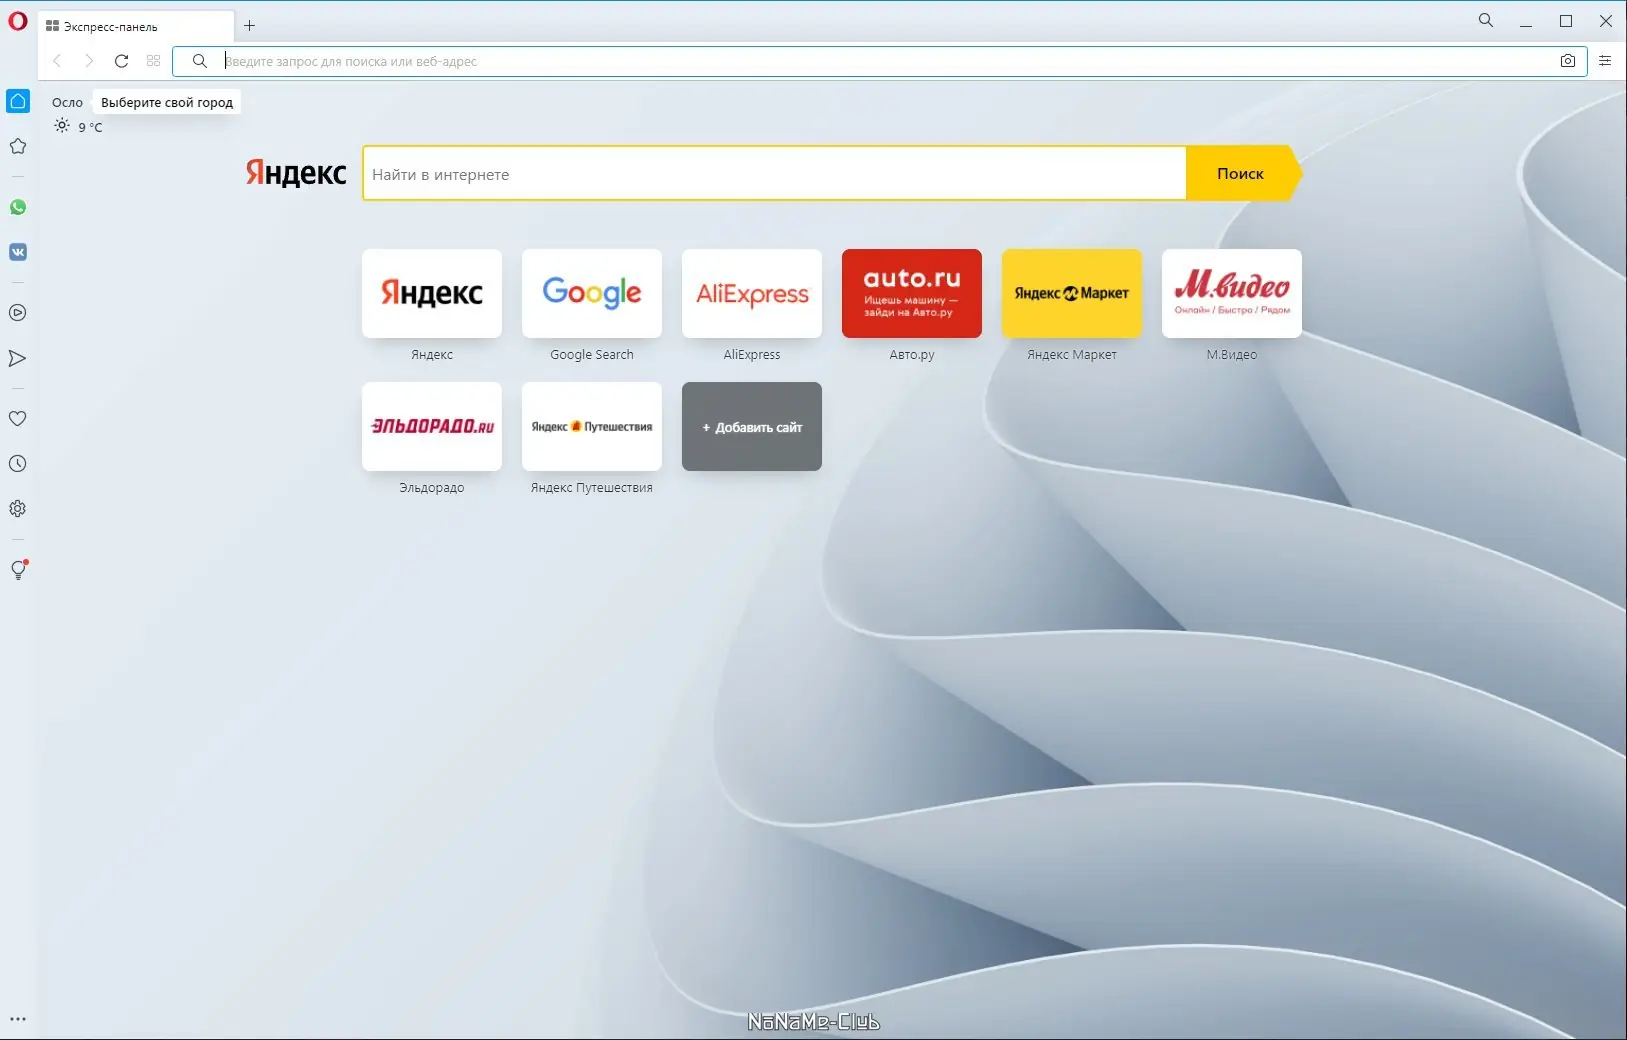
Task: Open the М.Видео speed dial tile
Action: click(x=1232, y=293)
